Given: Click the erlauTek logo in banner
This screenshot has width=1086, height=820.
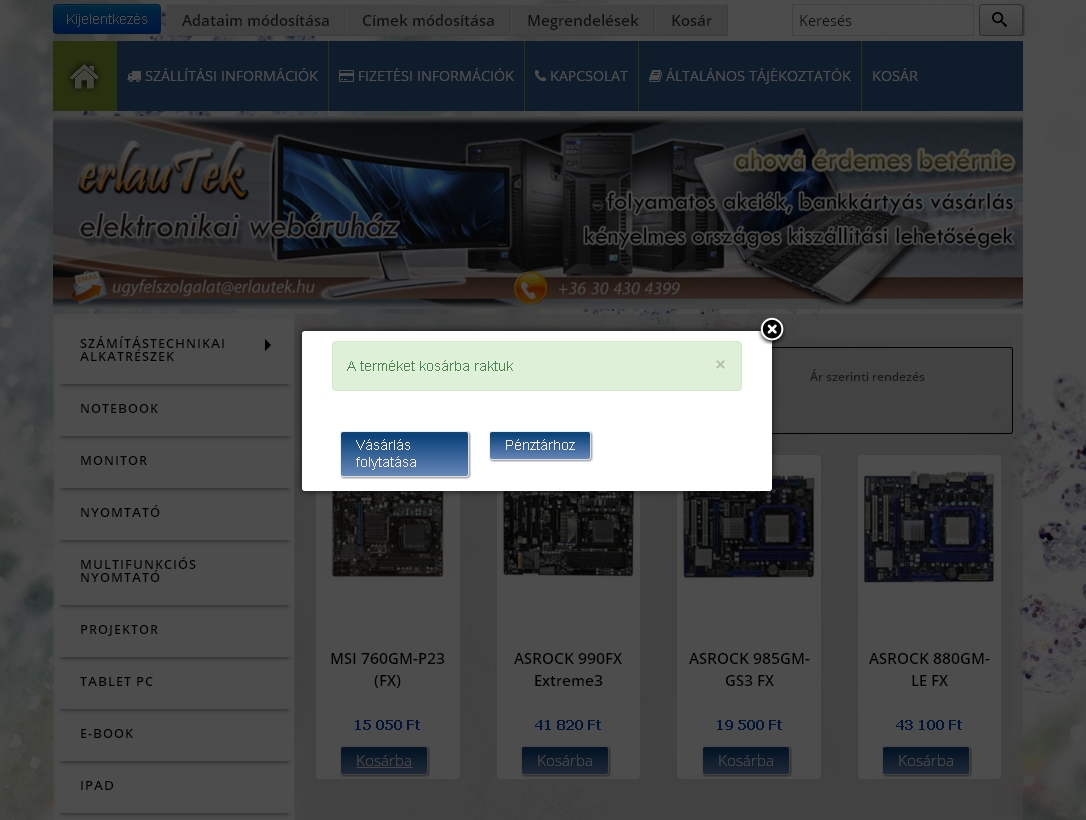Looking at the screenshot, I should 163,171.
